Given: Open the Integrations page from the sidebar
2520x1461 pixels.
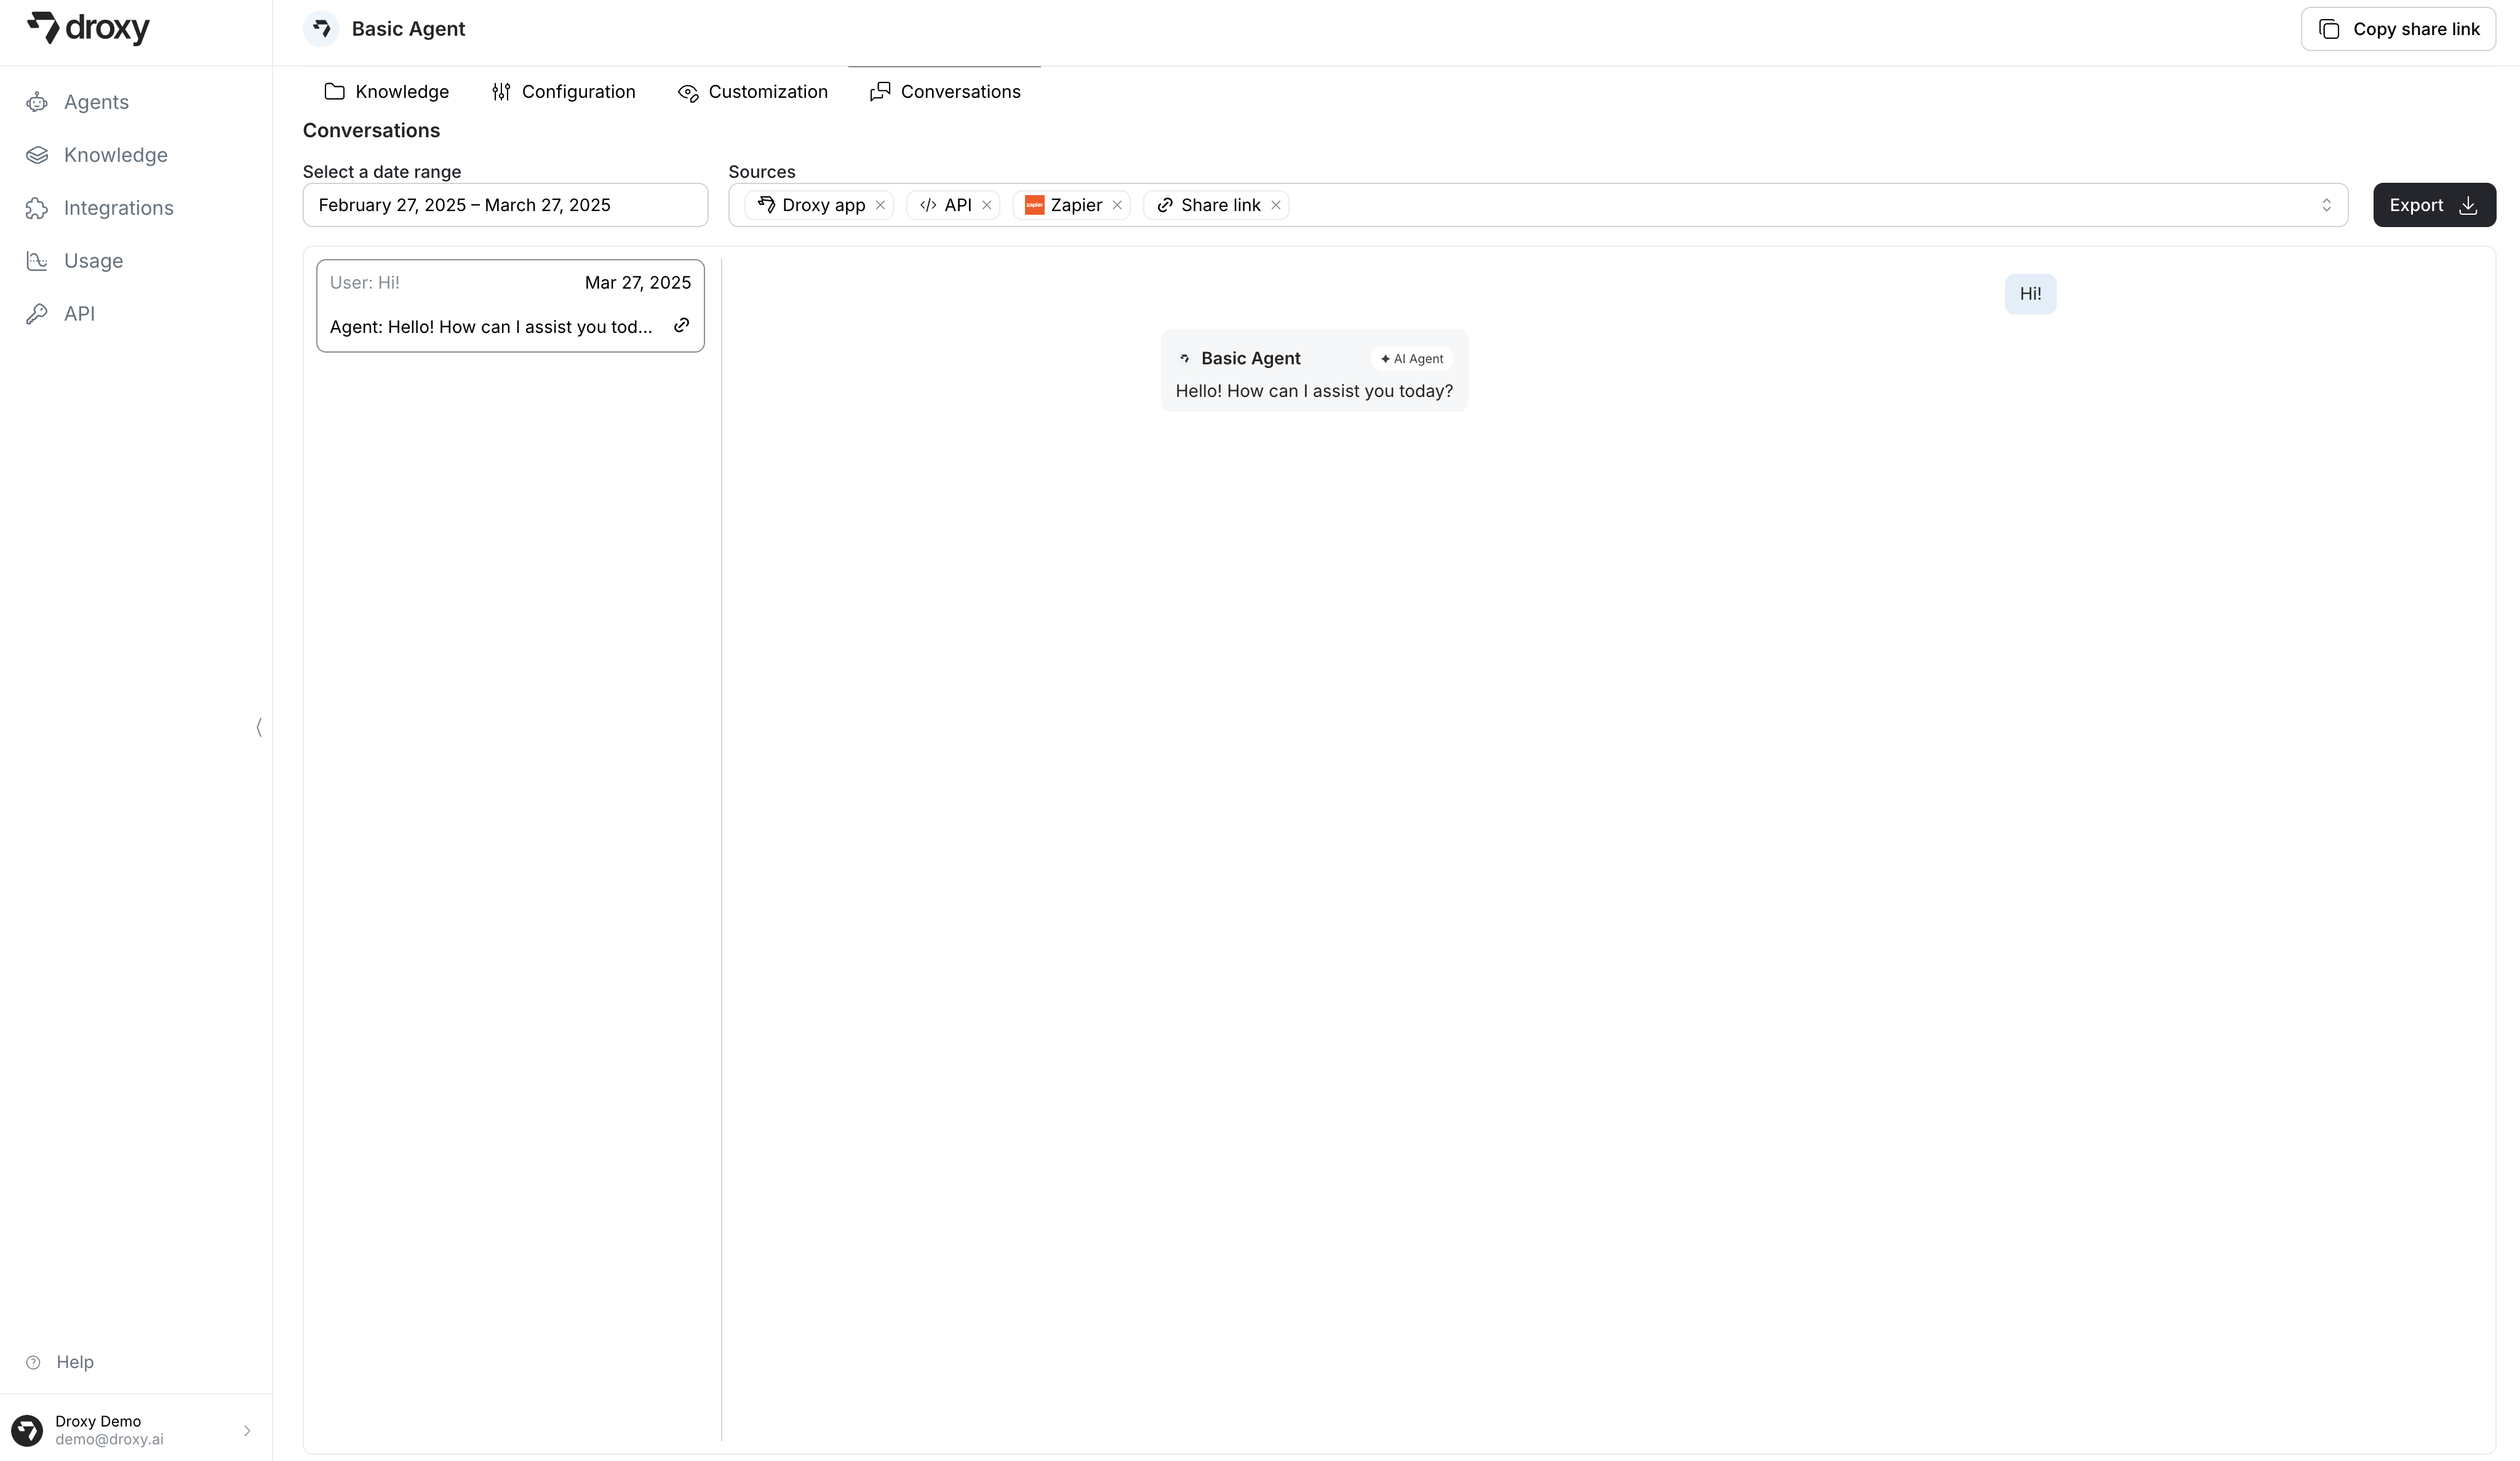Looking at the screenshot, I should [x=118, y=208].
